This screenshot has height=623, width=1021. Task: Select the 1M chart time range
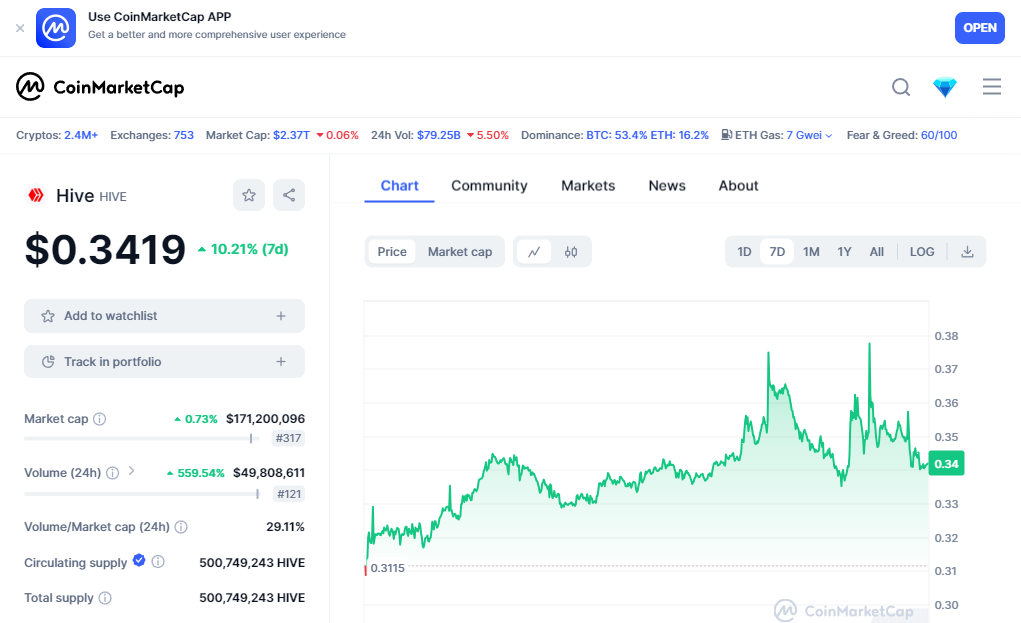pyautogui.click(x=811, y=252)
